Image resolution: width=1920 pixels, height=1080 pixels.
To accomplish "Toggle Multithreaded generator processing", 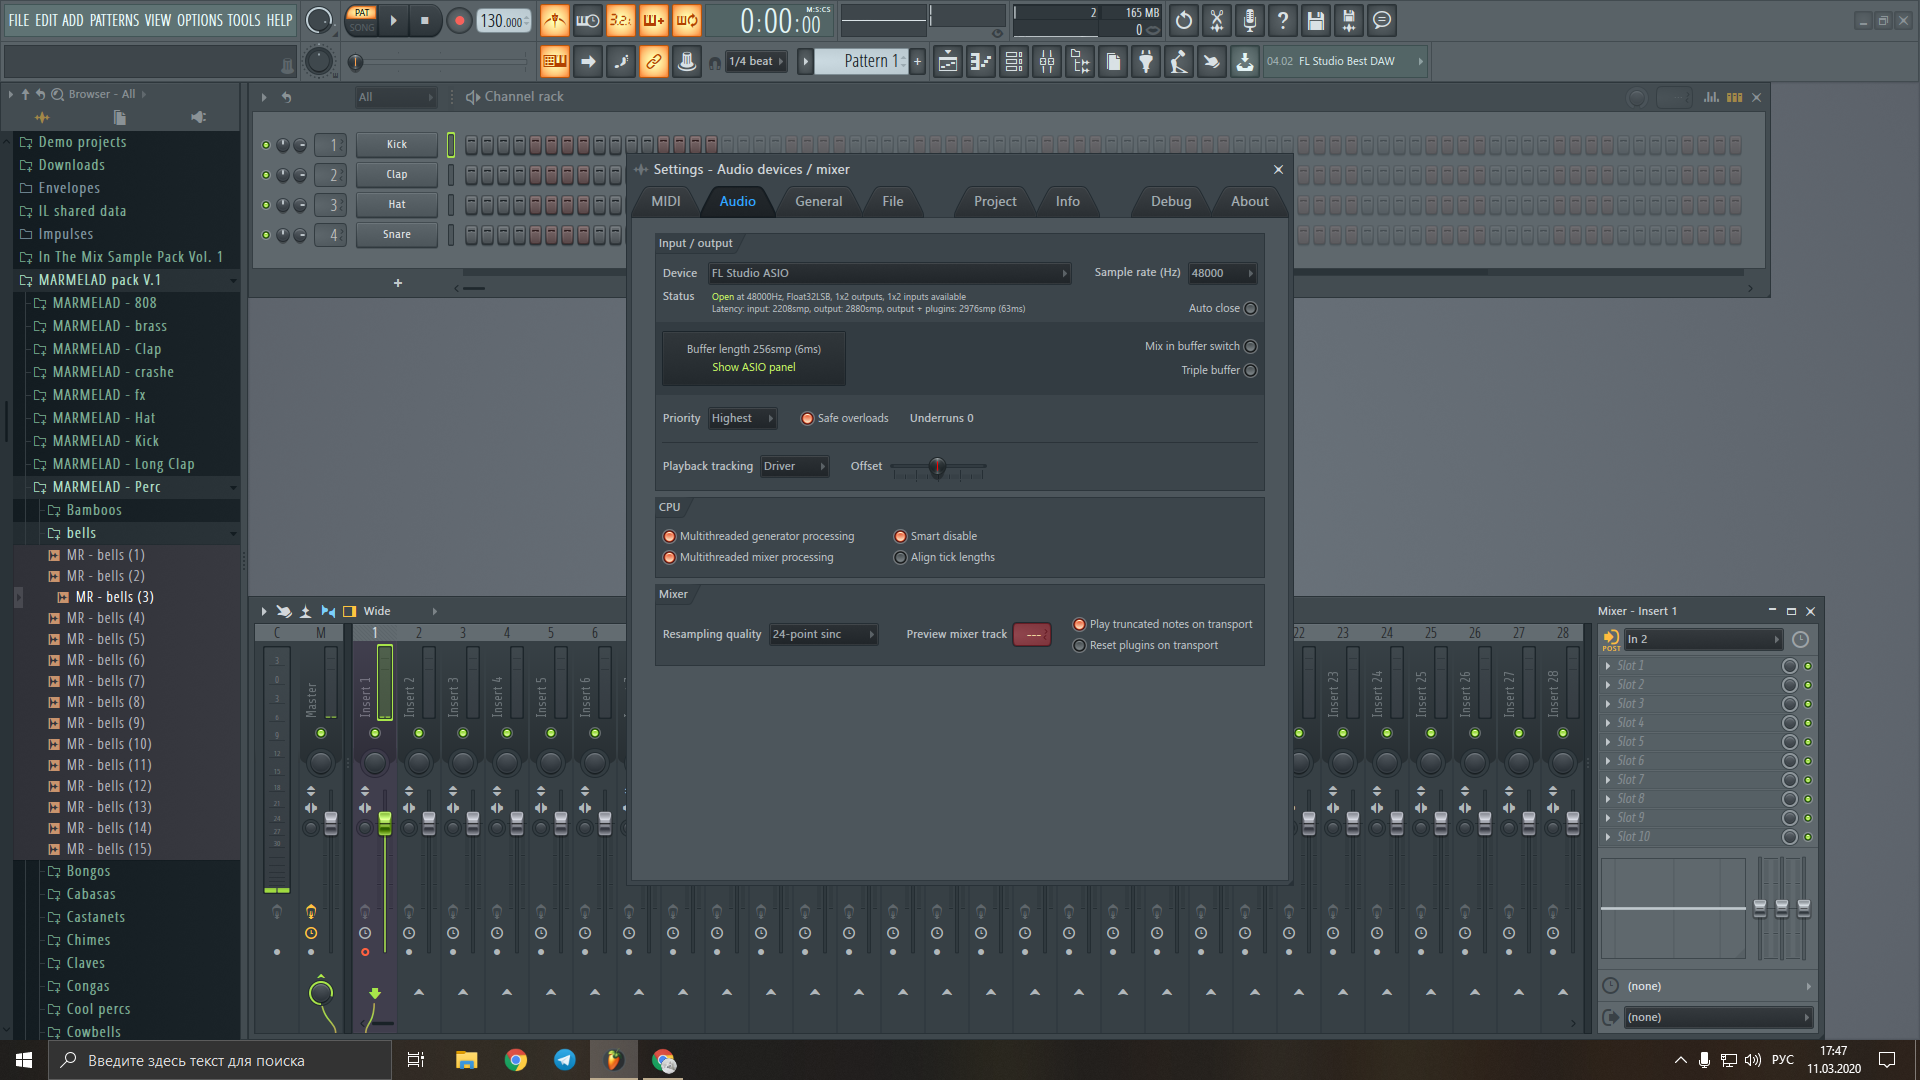I will click(x=669, y=537).
